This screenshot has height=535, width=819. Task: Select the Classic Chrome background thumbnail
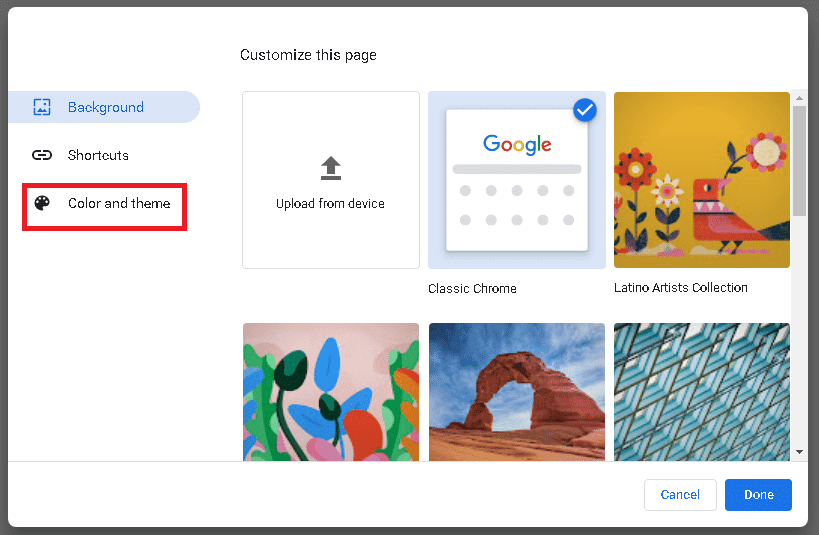pos(517,180)
